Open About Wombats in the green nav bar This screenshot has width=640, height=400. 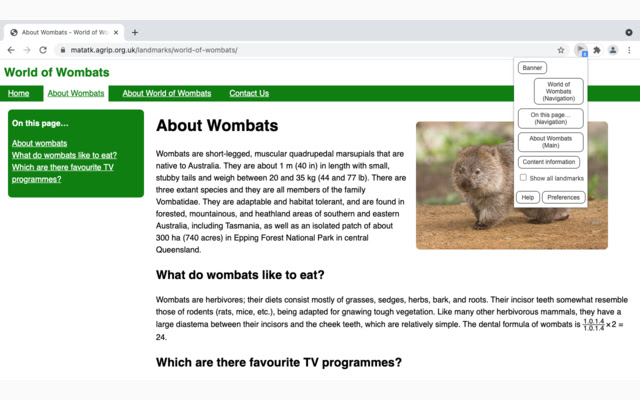76,93
